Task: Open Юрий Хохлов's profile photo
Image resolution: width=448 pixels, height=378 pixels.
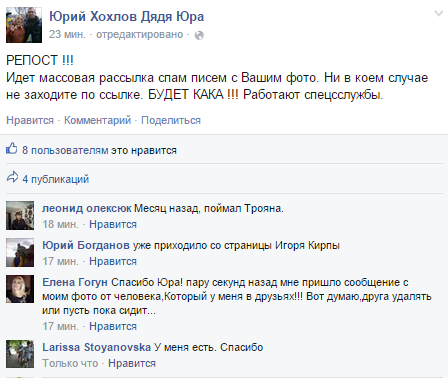Action: pos(24,25)
